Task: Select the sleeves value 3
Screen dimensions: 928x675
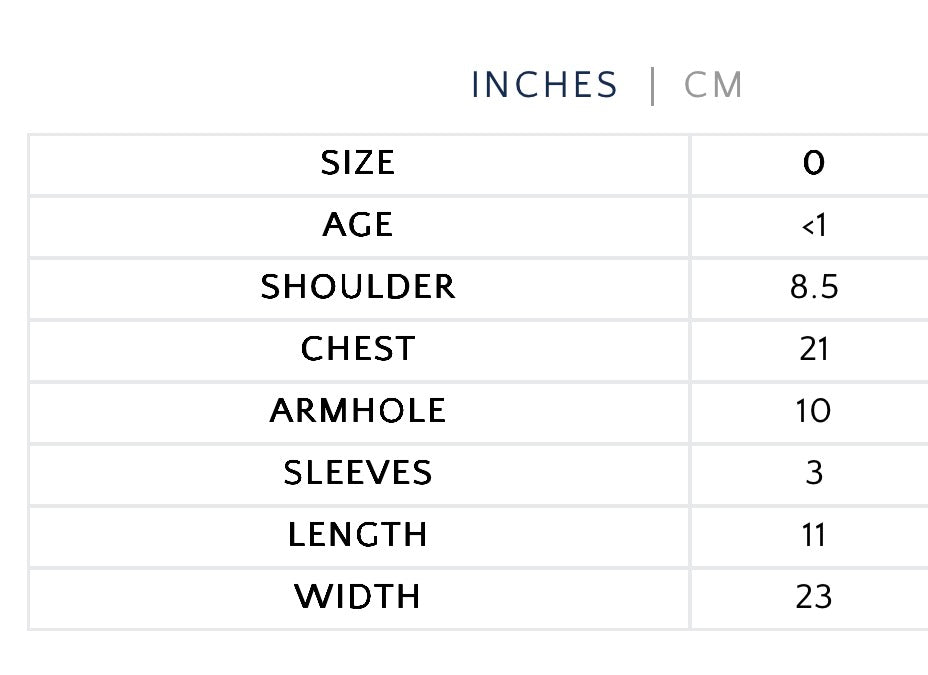Action: click(813, 473)
